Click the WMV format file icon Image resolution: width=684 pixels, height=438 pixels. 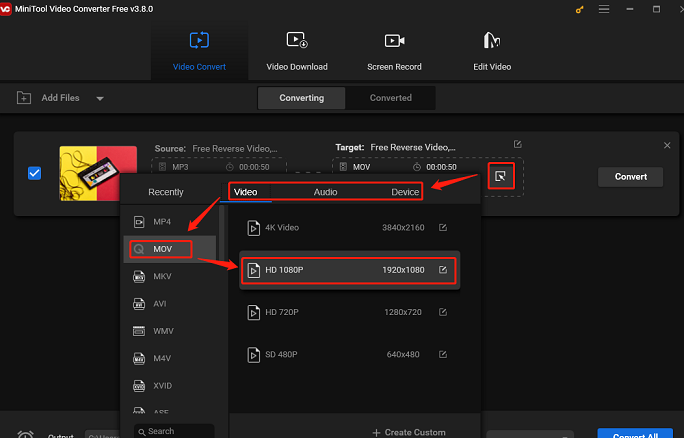click(139, 331)
